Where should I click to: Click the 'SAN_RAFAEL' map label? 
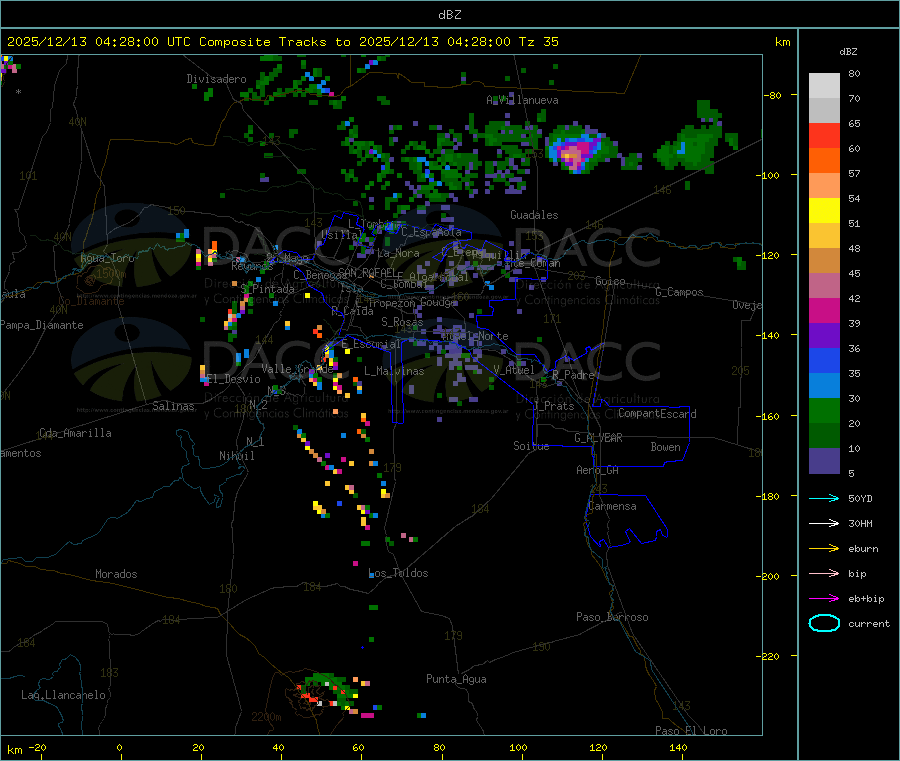click(366, 272)
